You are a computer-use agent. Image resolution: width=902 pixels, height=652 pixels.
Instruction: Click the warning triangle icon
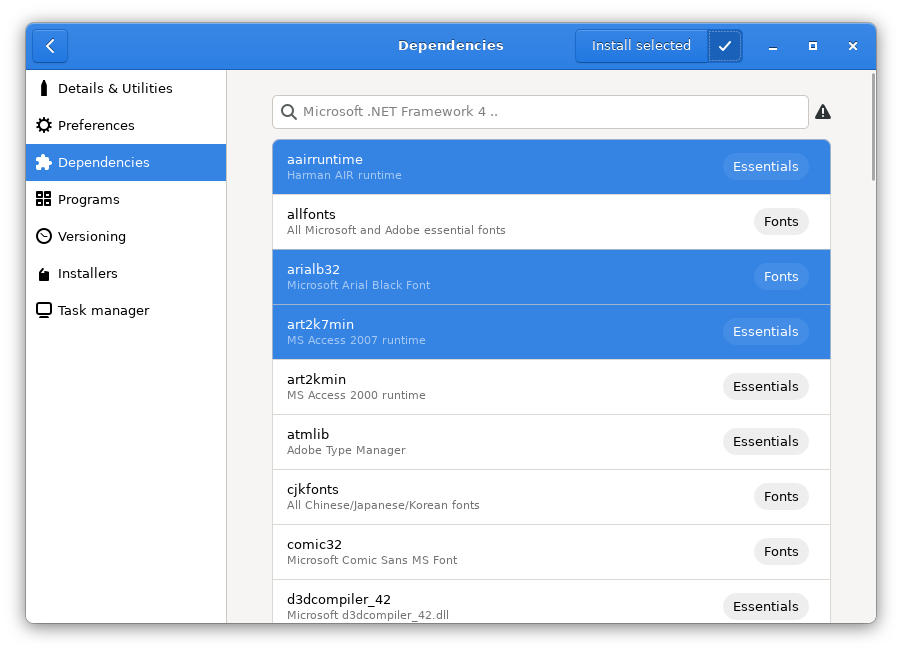click(823, 112)
